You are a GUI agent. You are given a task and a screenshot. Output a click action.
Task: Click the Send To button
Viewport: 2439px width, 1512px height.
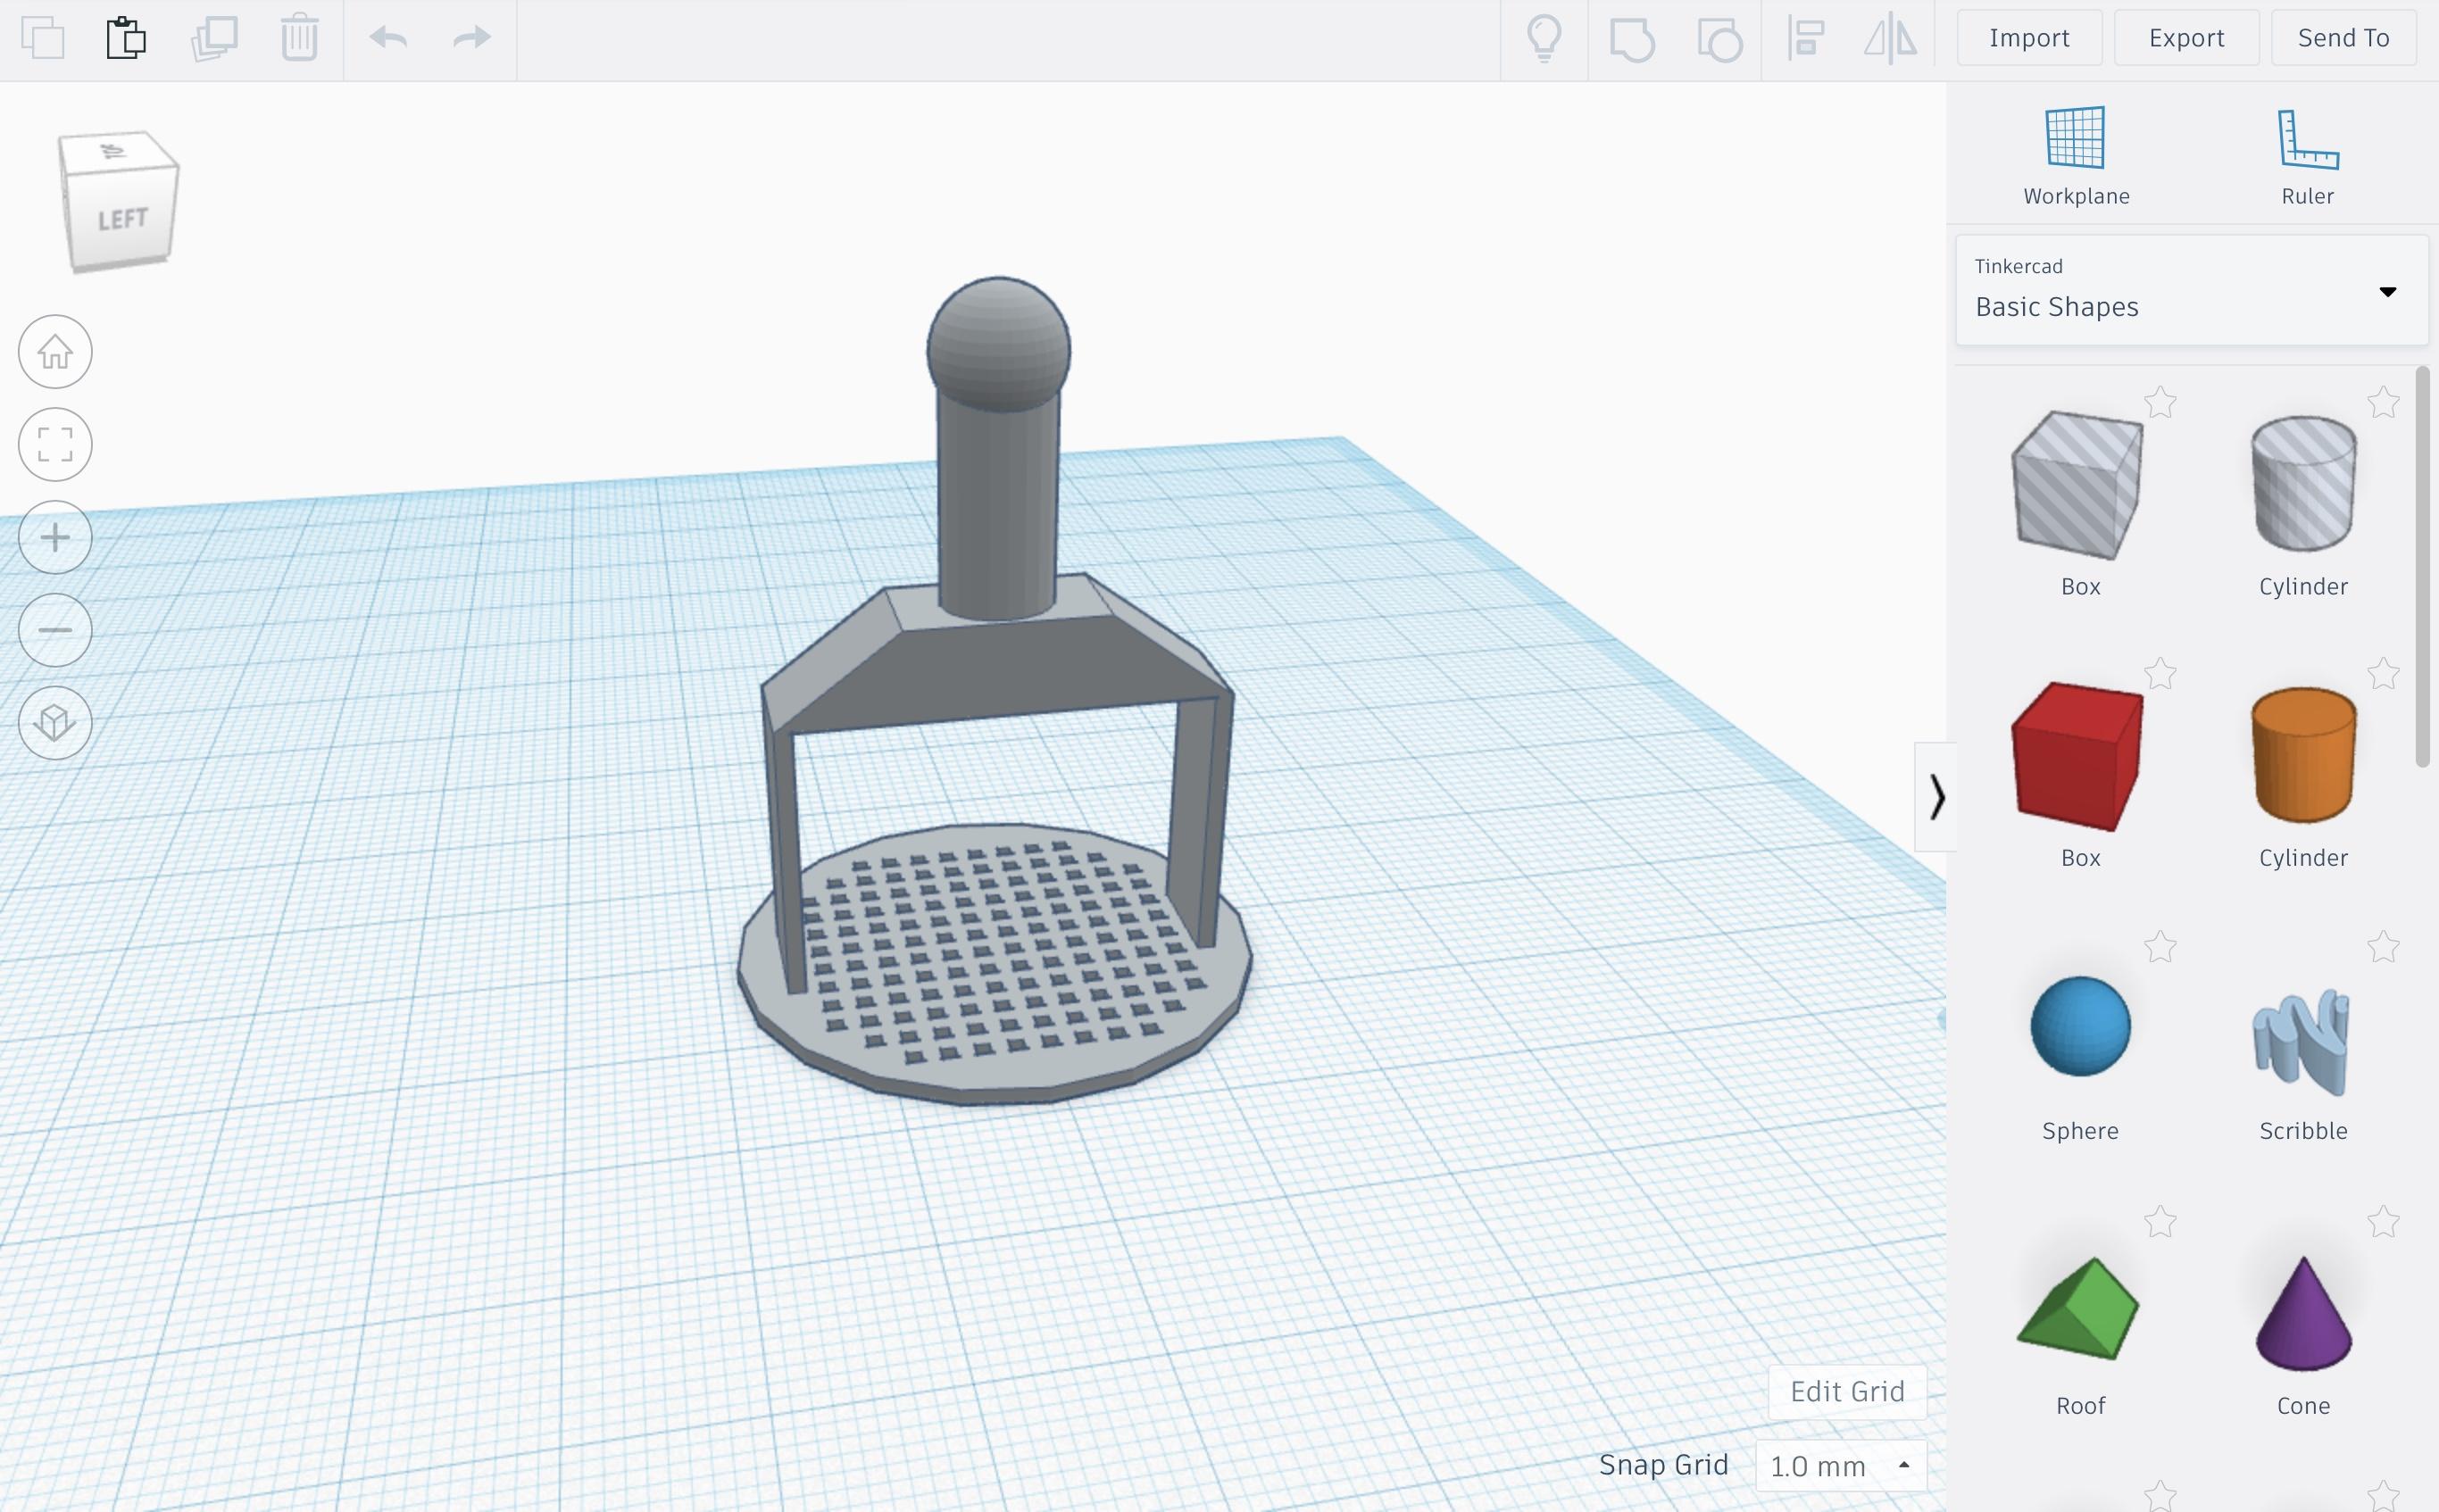(2343, 38)
